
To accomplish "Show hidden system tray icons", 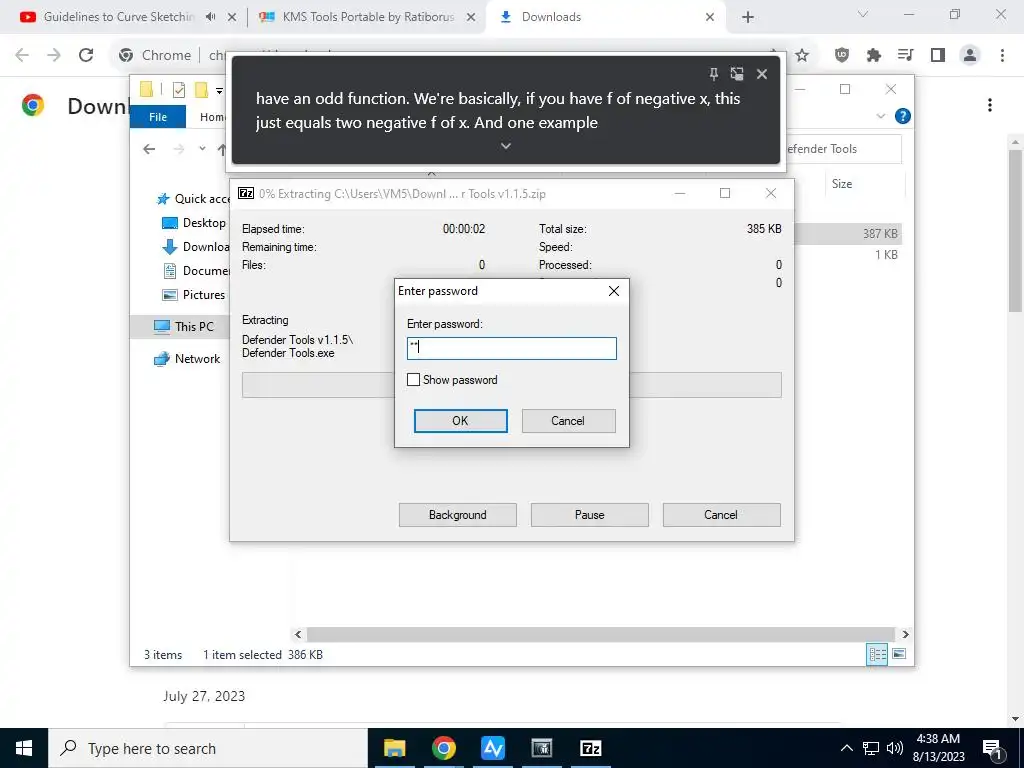I will [x=846, y=748].
